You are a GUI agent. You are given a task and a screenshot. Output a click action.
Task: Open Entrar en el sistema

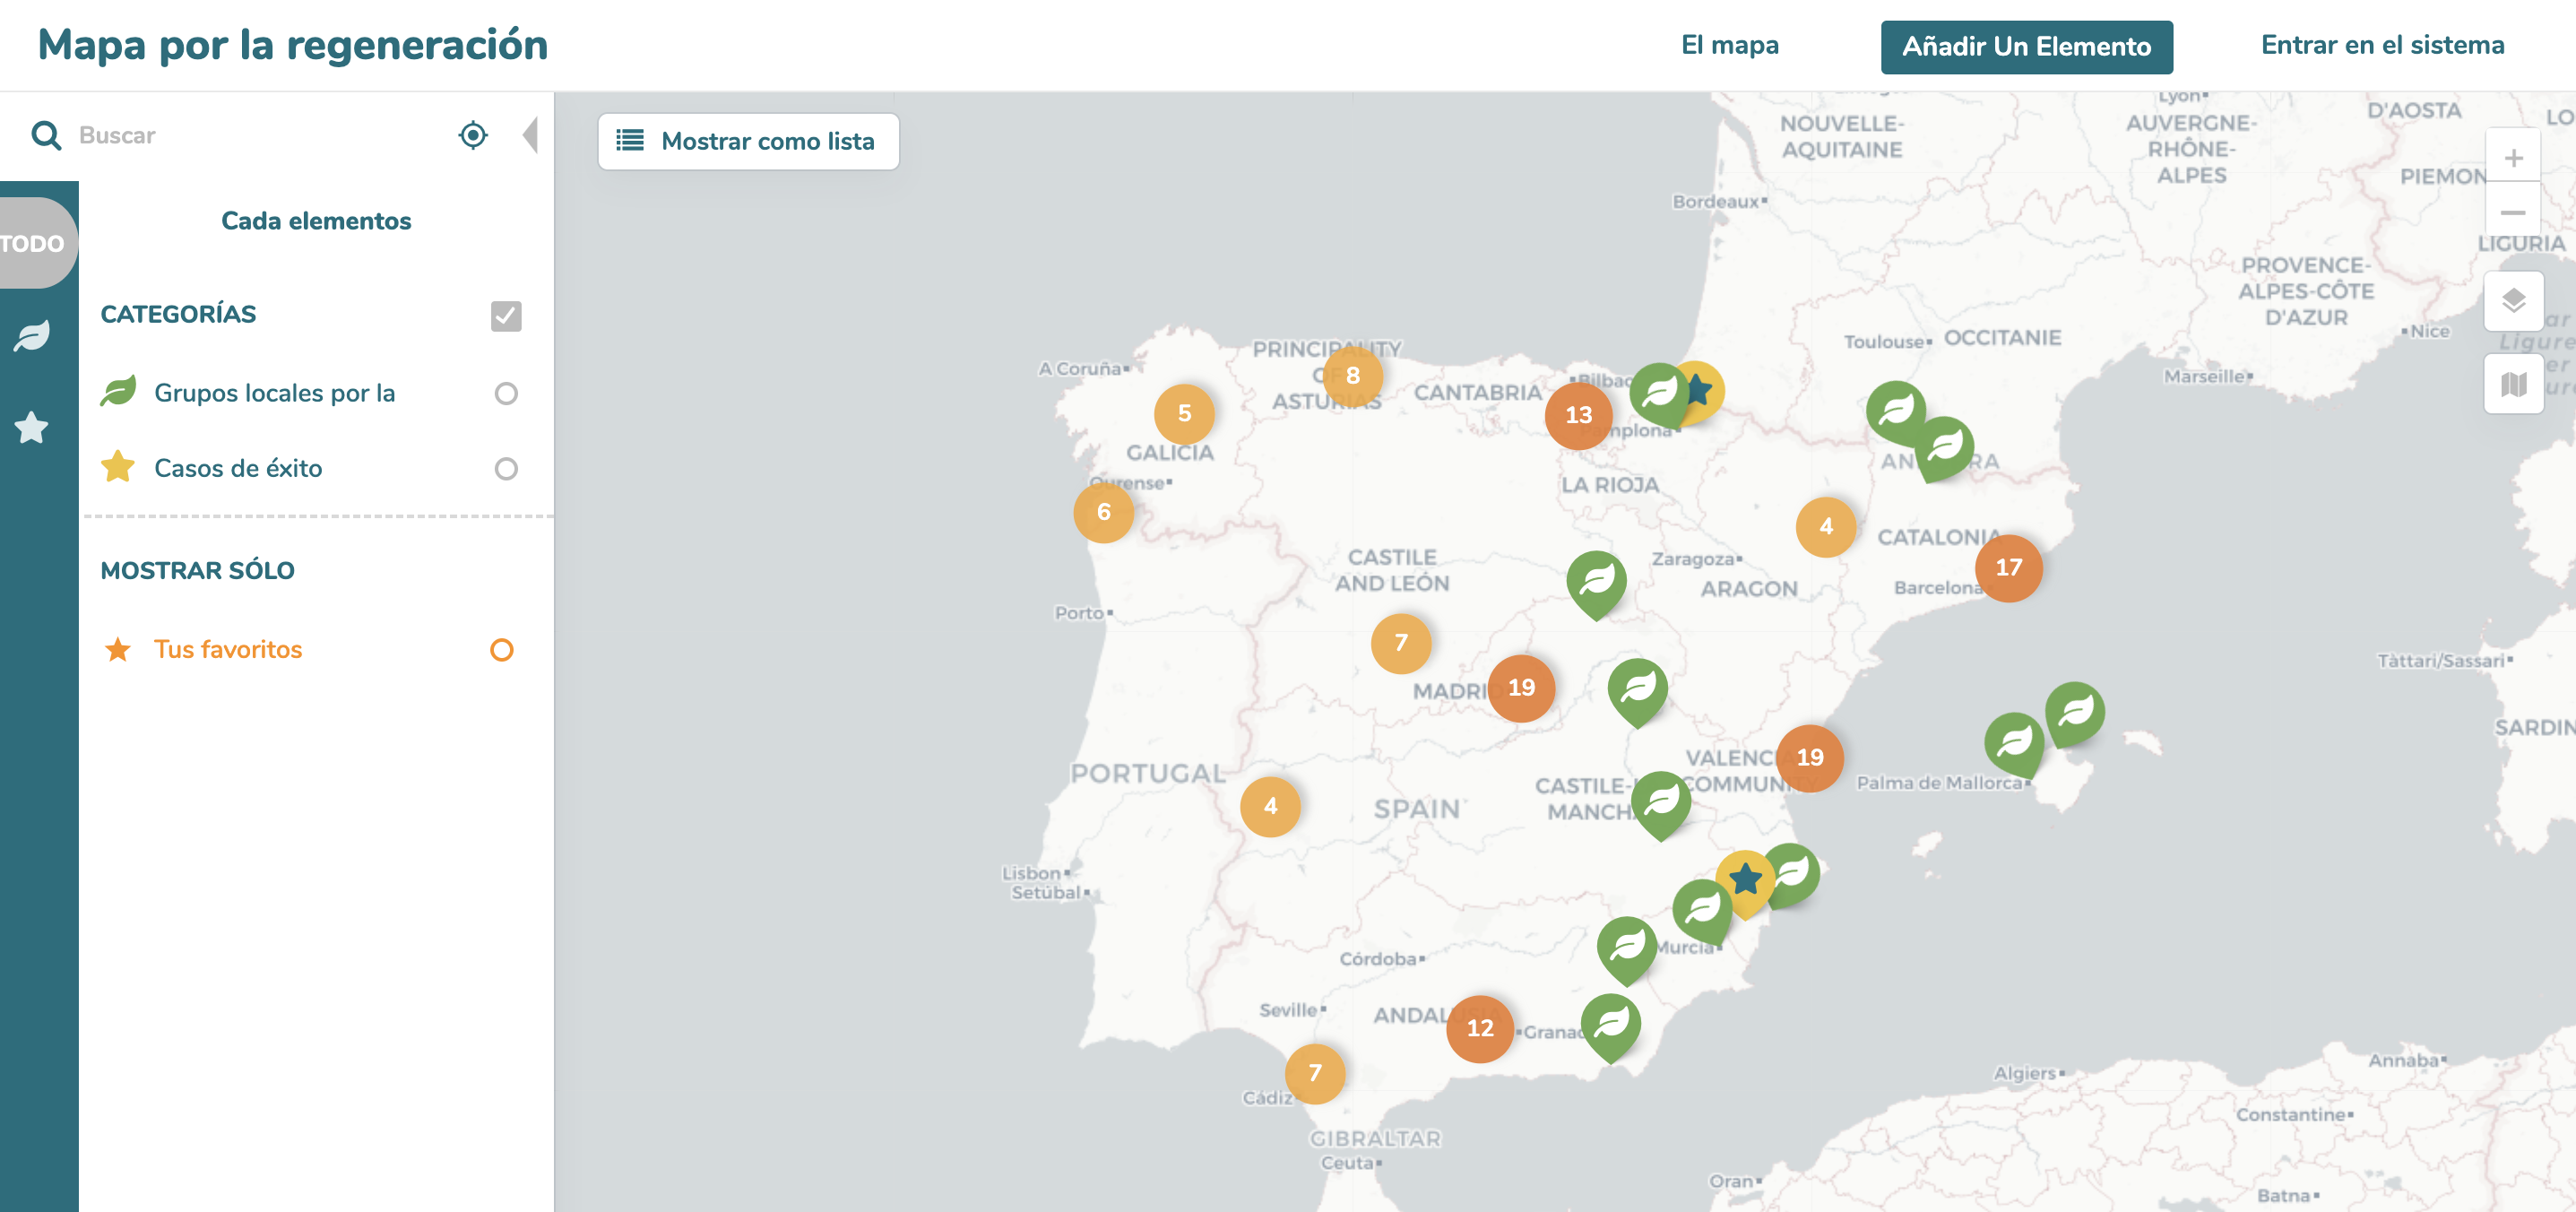click(2382, 45)
